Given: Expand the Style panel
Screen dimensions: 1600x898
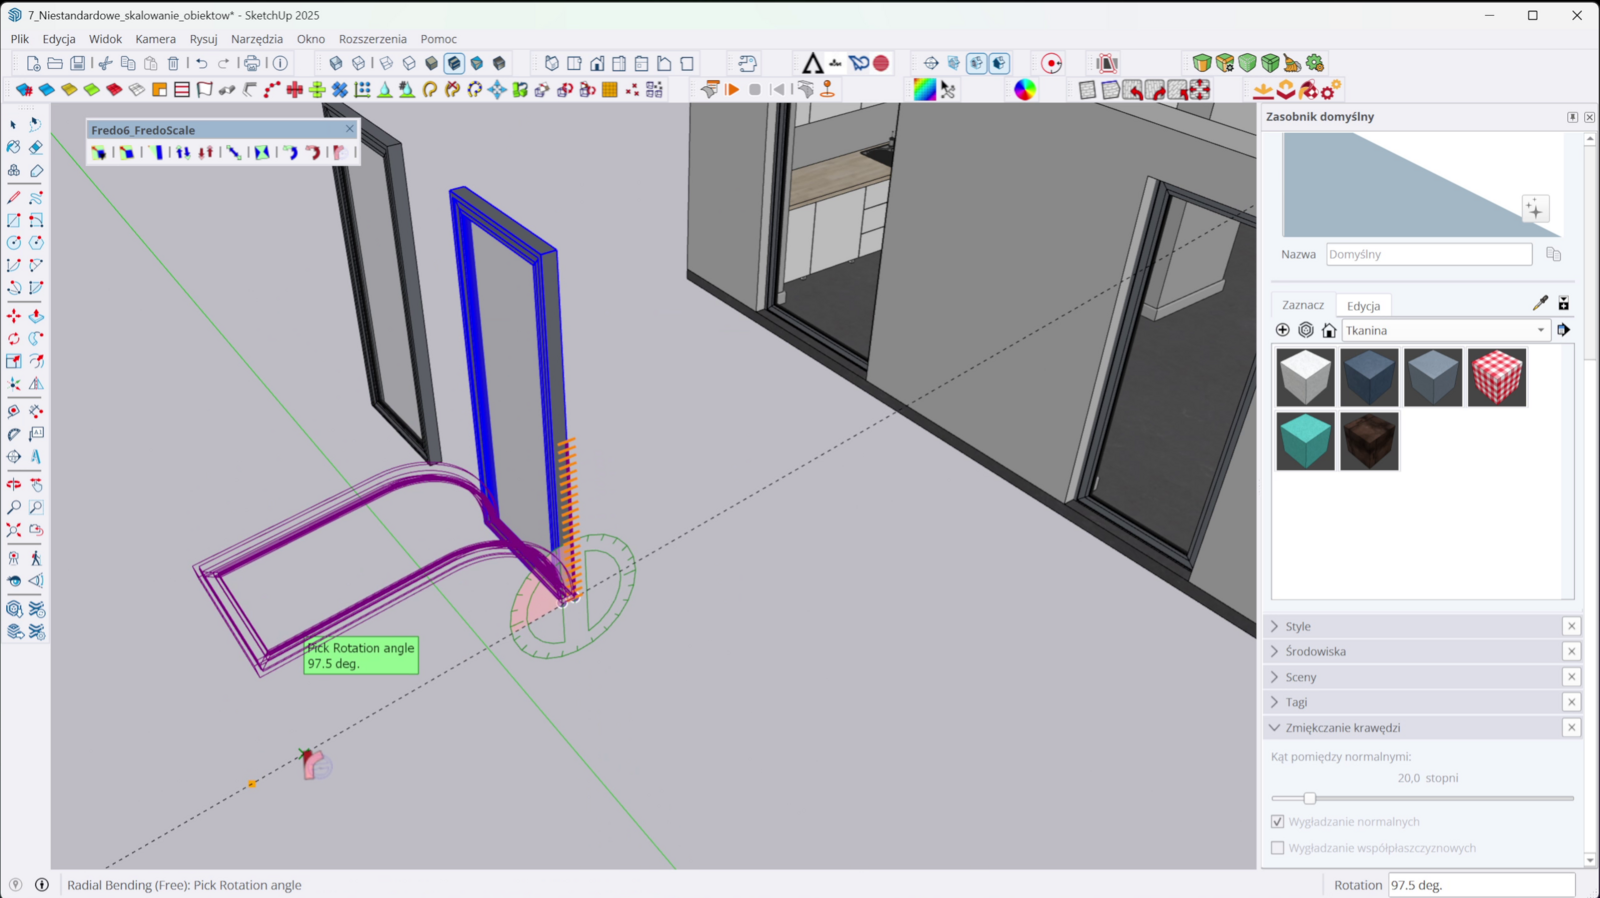Looking at the screenshot, I should (x=1298, y=626).
